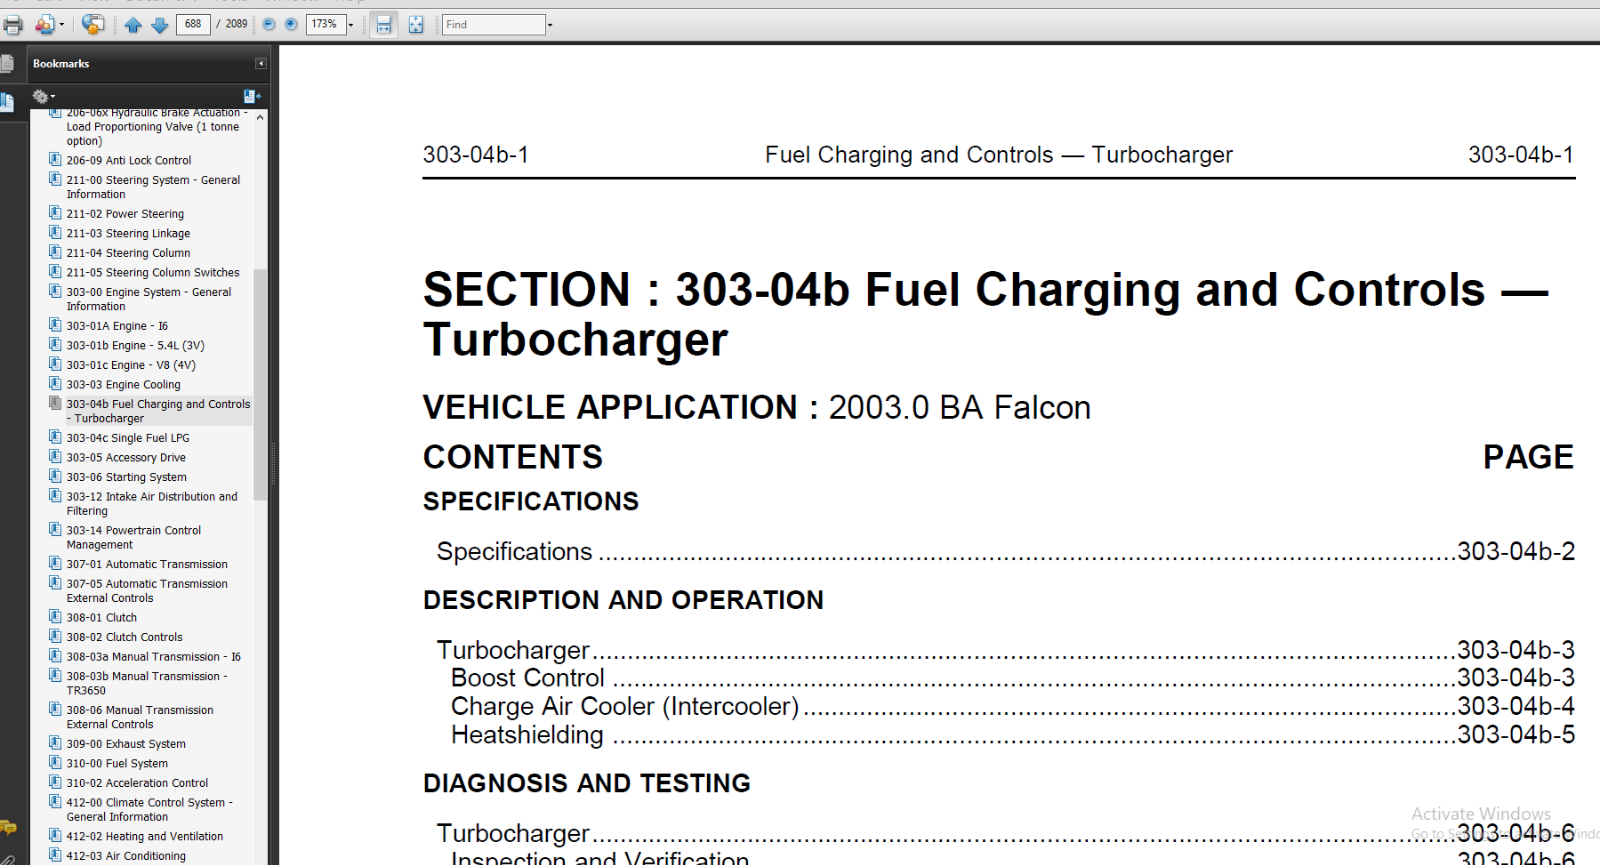Click the zoom out minus icon
The width and height of the screenshot is (1600, 865).
coord(269,24)
